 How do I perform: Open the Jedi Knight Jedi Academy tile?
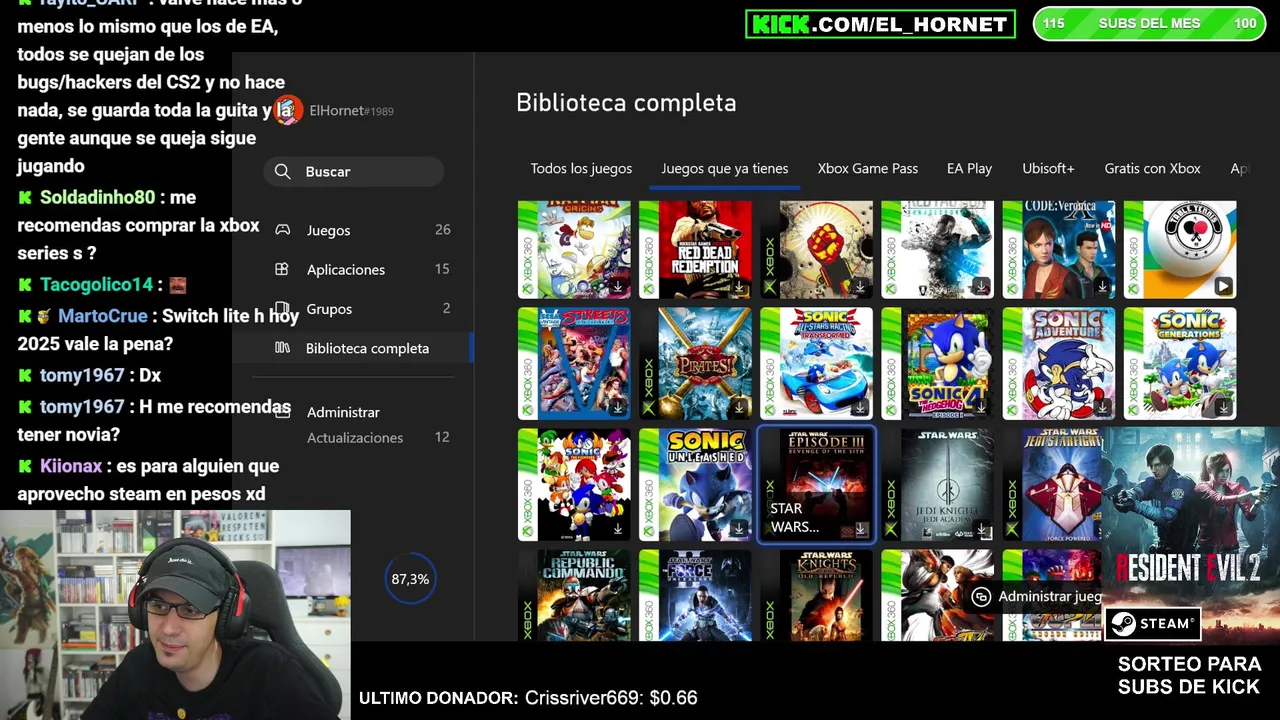tap(937, 484)
